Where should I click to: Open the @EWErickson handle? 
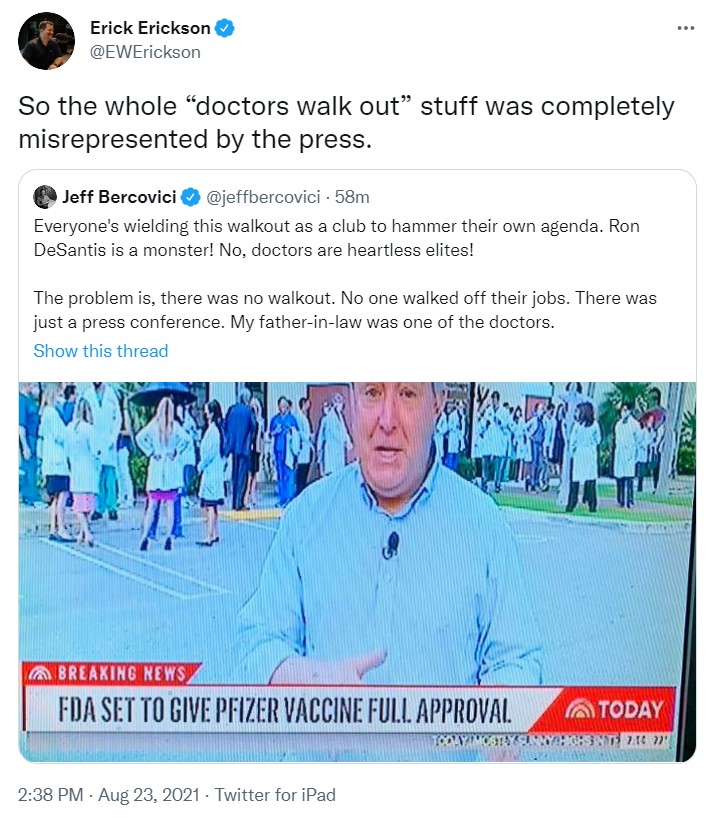point(145,52)
